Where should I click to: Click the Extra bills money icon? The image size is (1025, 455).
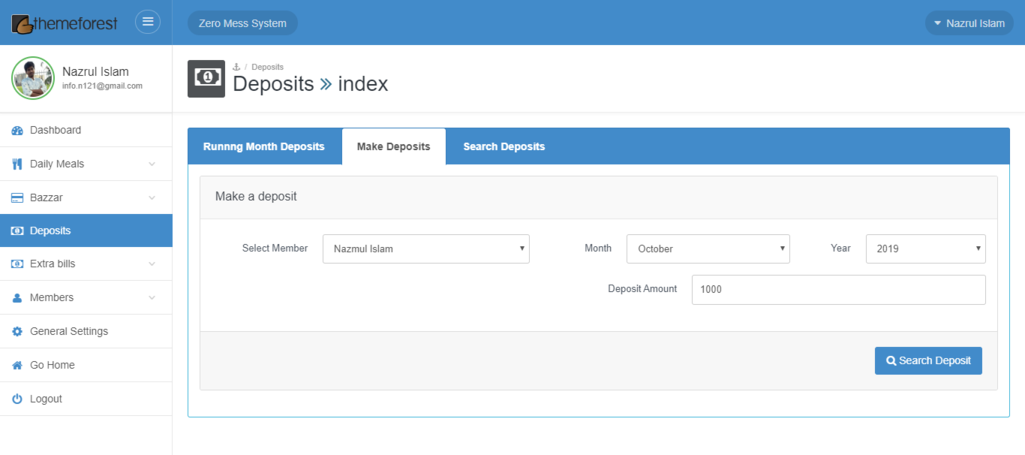[17, 264]
